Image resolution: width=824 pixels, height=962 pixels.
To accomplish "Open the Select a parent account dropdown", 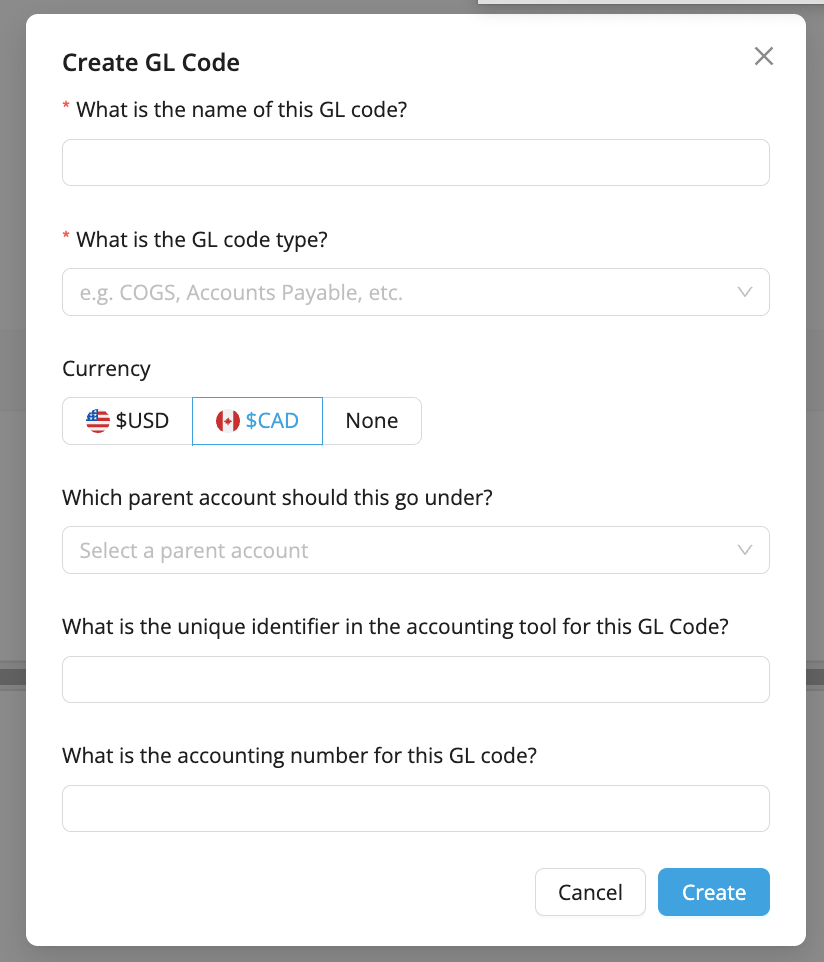I will [x=415, y=550].
